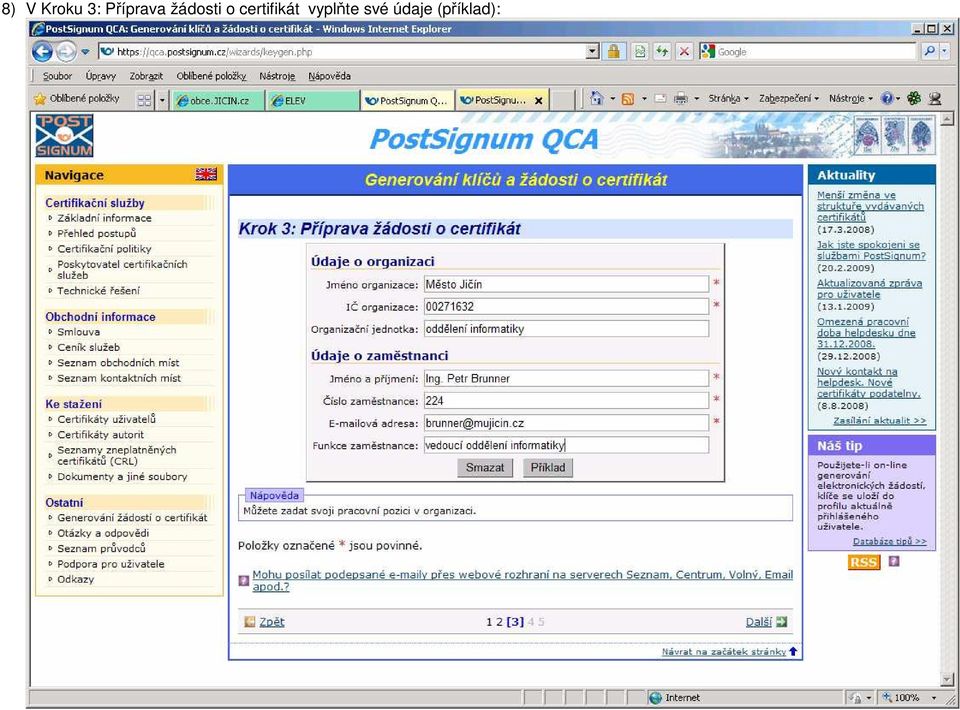Click the Internet zone globe in status bar
Screen dimensions: 960x710
point(656,698)
